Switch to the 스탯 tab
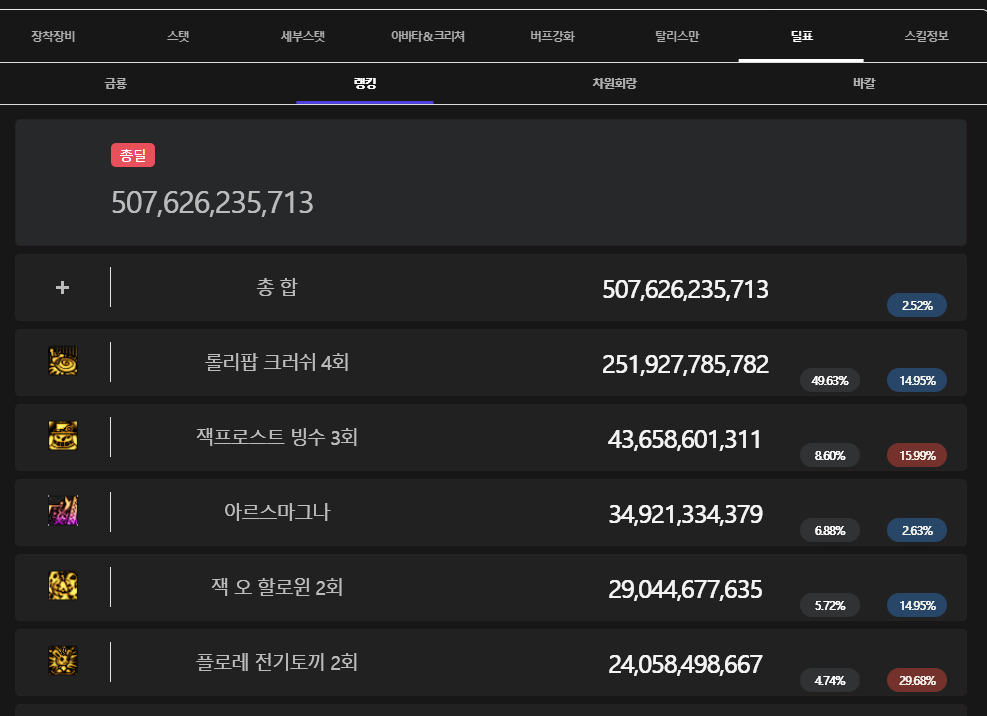 click(x=178, y=36)
